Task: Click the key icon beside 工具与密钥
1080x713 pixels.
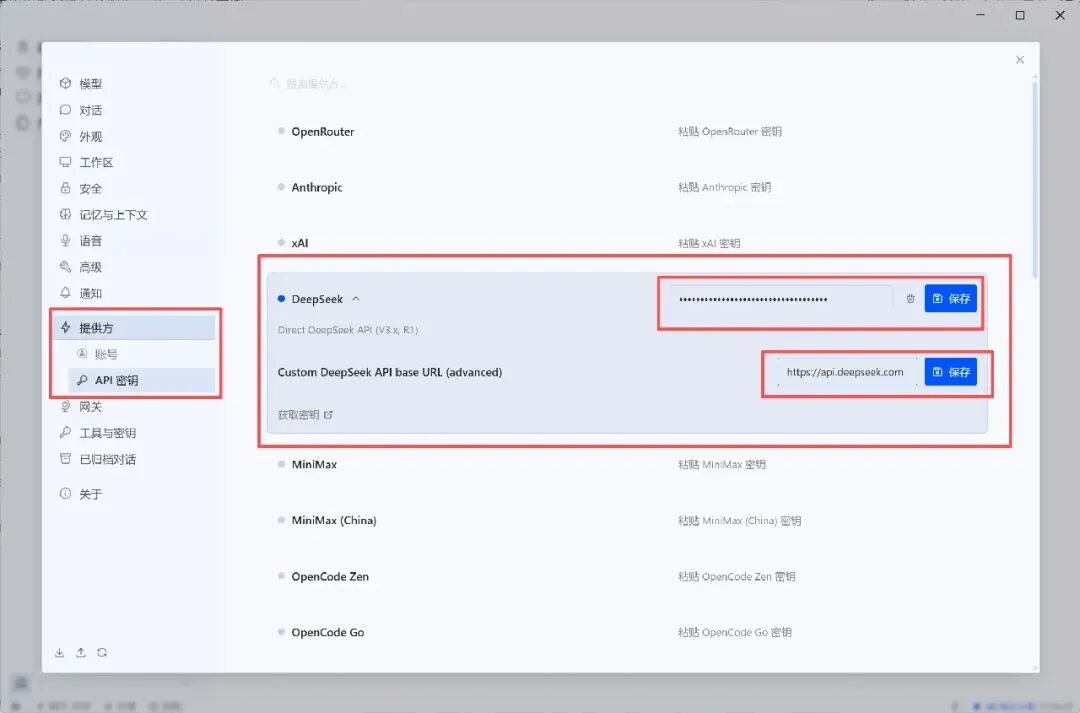Action: pos(65,433)
